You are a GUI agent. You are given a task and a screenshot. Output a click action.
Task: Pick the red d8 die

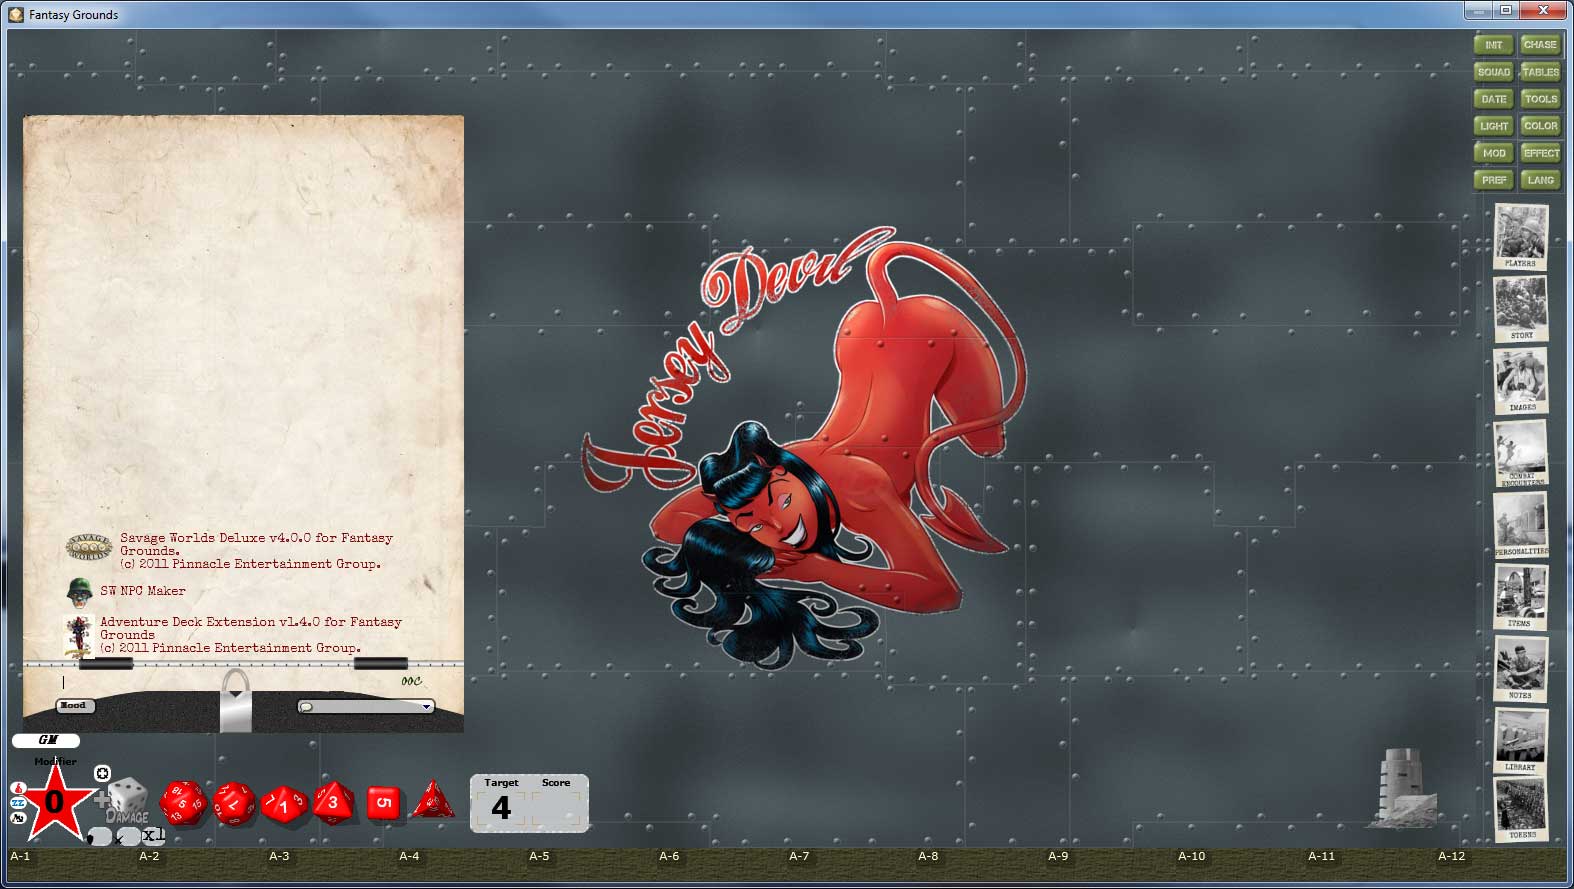click(x=333, y=802)
